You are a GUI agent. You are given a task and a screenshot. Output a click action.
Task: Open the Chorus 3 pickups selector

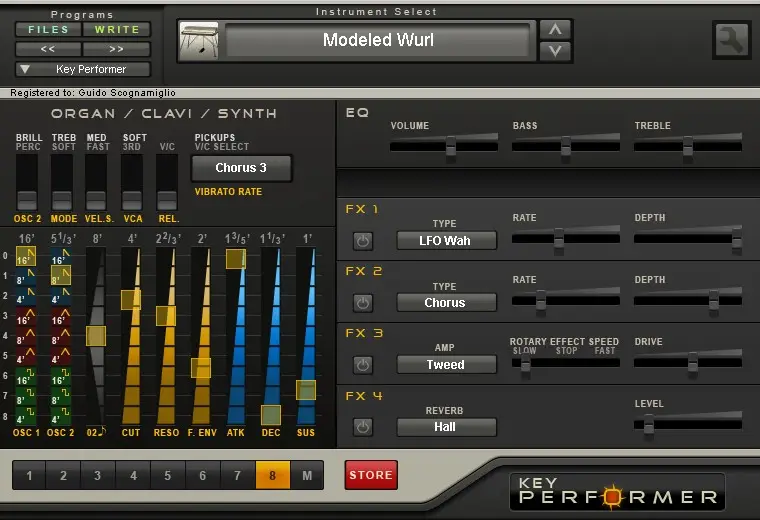click(x=241, y=168)
